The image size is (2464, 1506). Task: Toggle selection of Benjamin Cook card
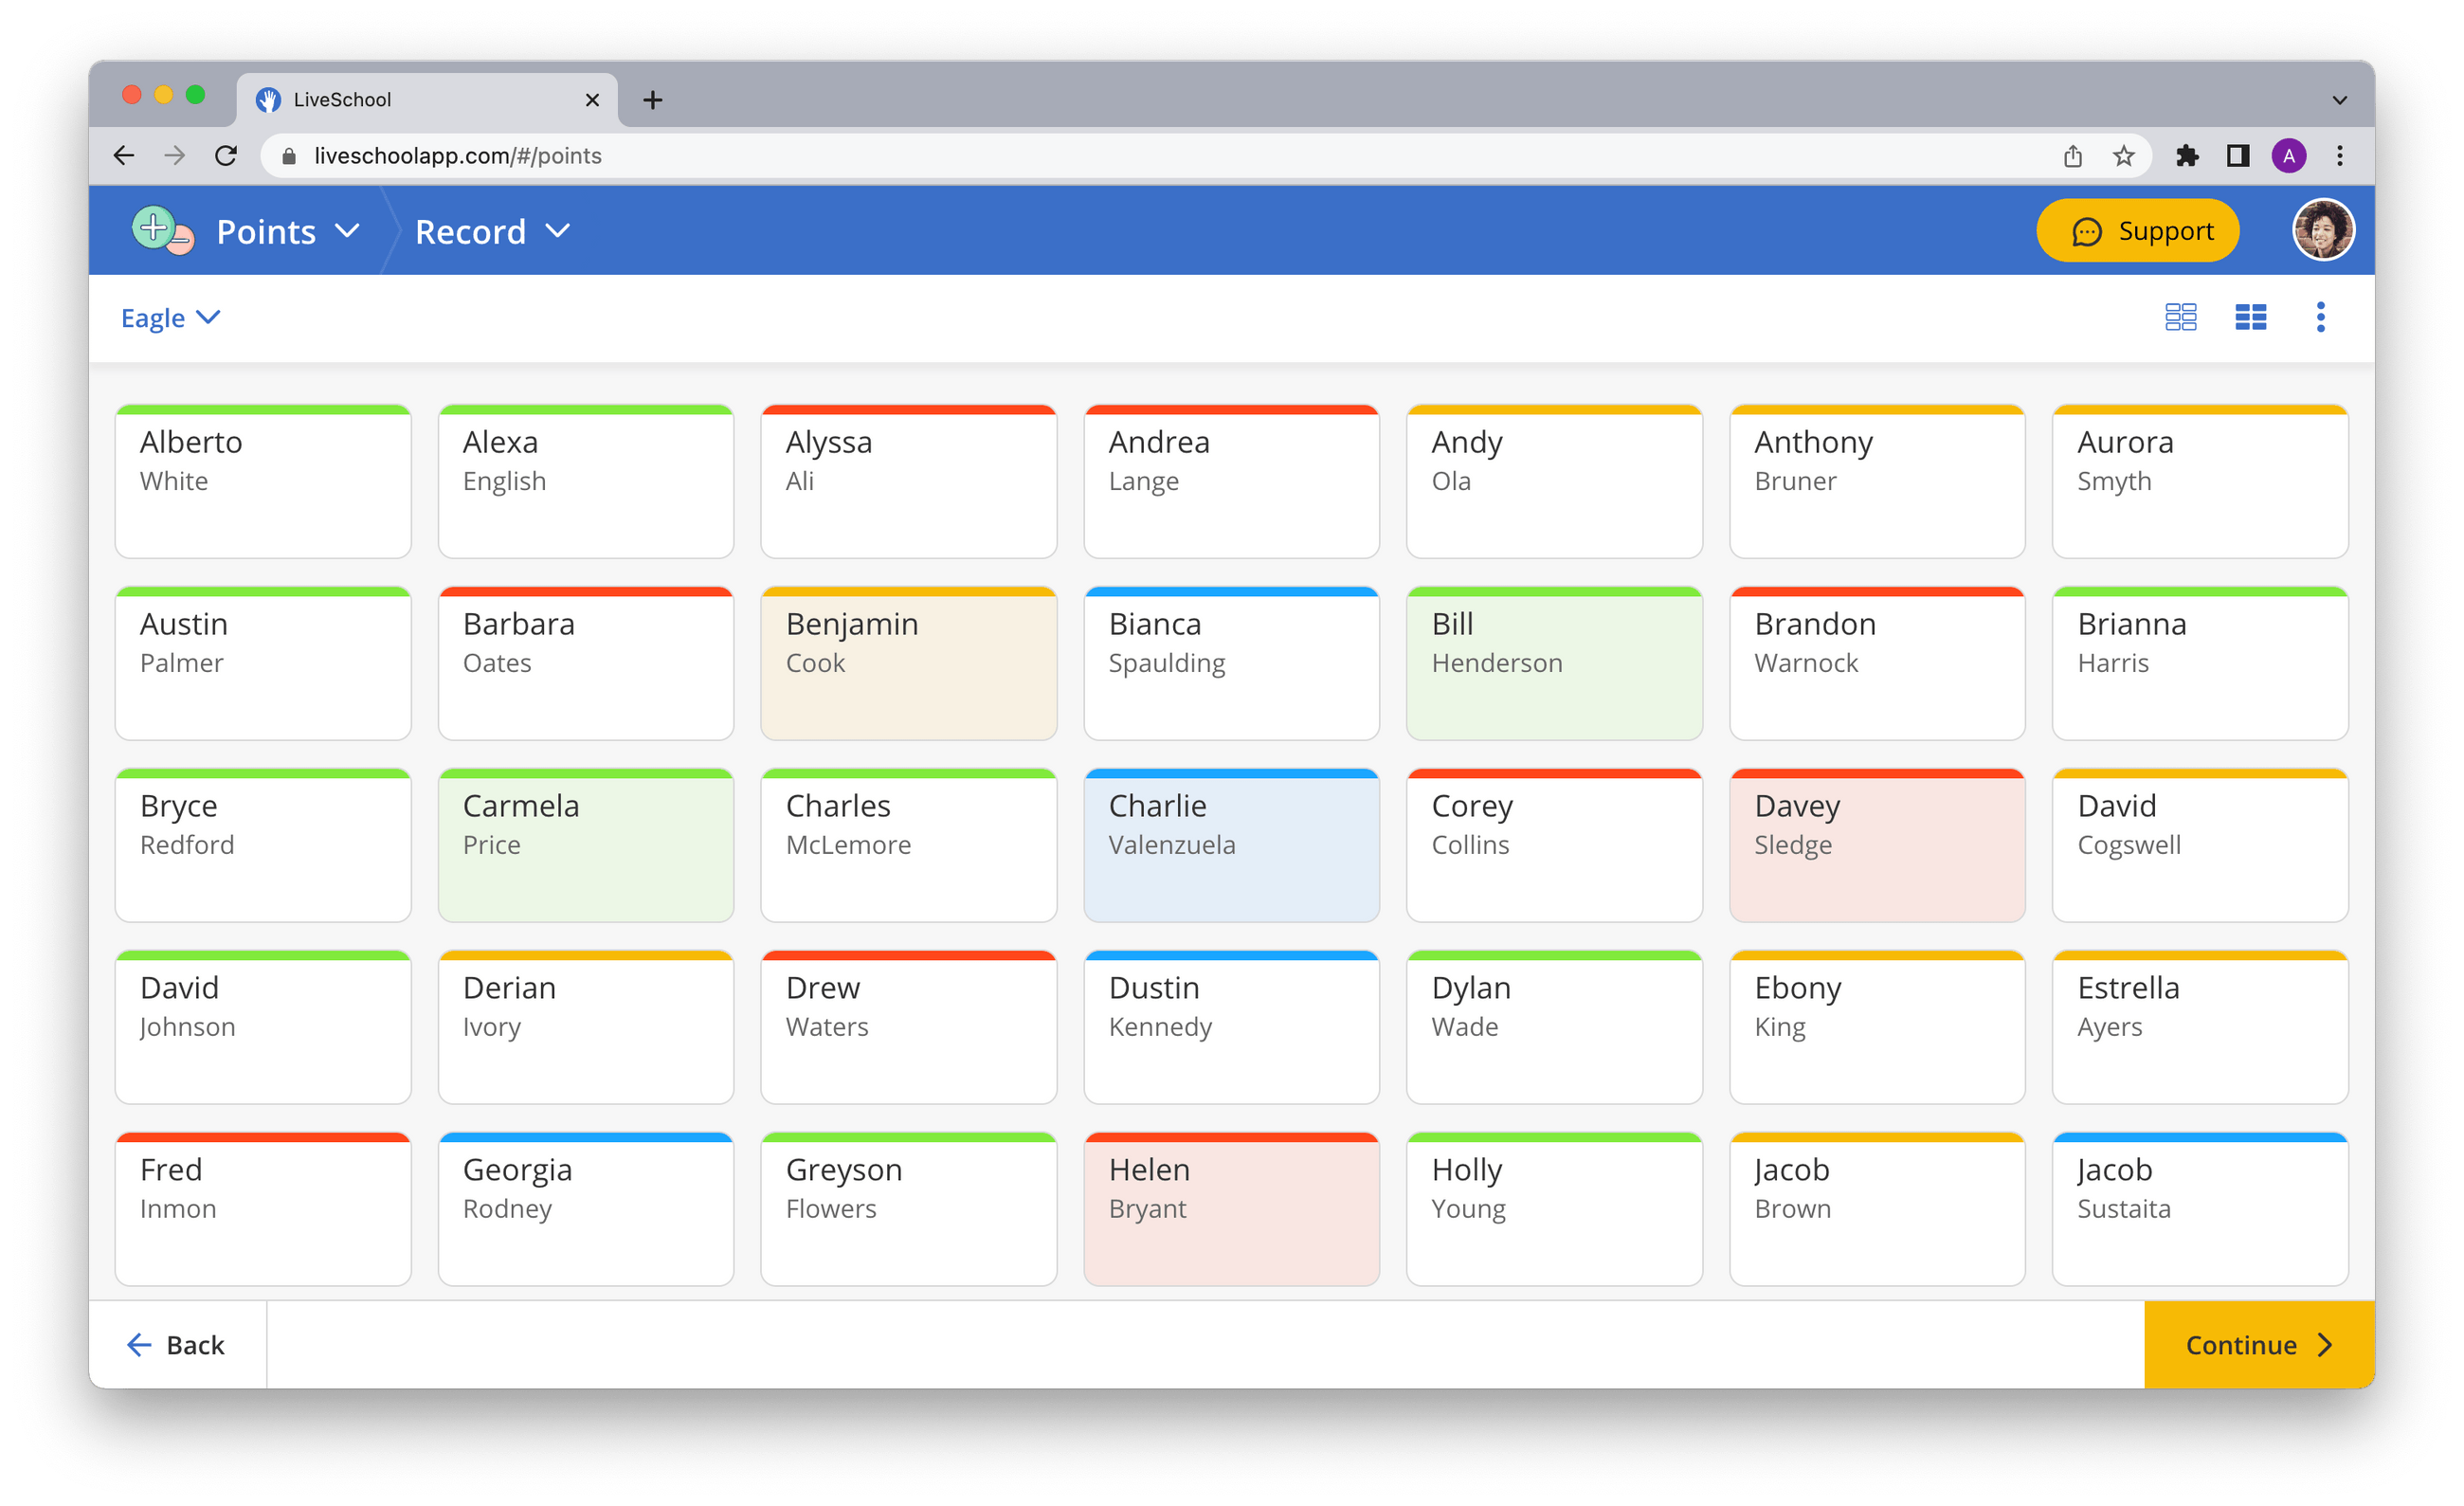pos(908,664)
